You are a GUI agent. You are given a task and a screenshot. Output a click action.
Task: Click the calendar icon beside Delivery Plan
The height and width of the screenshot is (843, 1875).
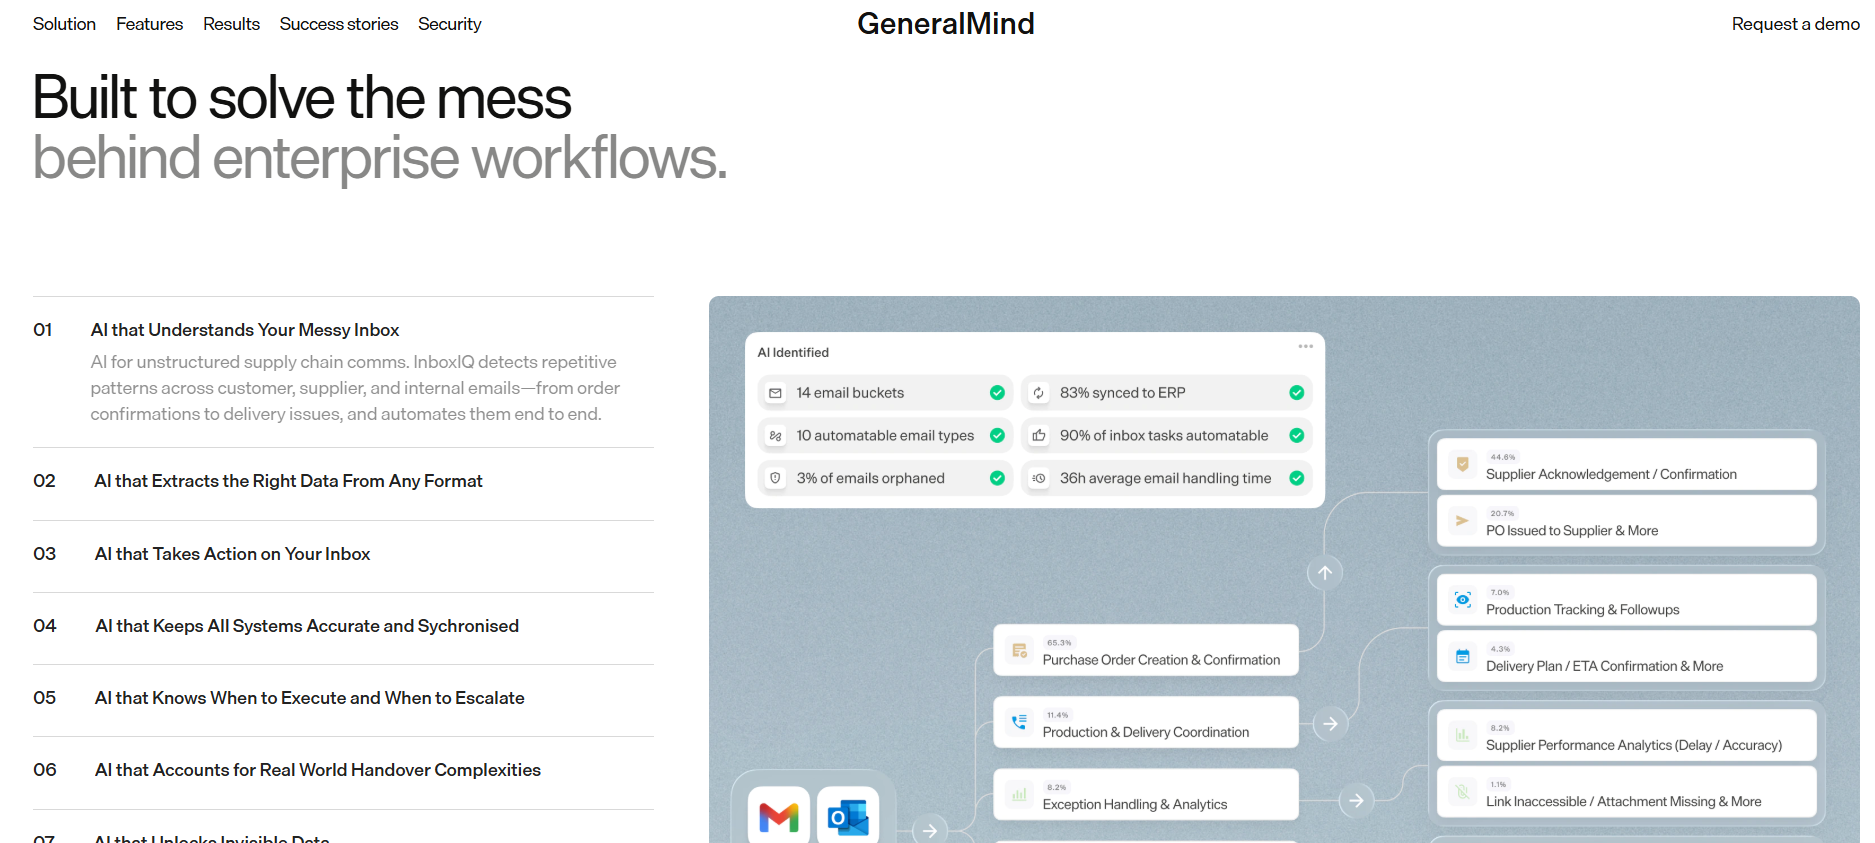pos(1462,657)
